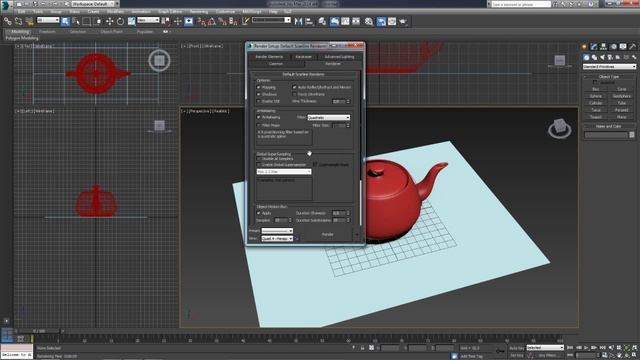Image resolution: width=640 pixels, height=360 pixels.
Task: Open the Render Setup toolbar icon
Action: point(381,21)
